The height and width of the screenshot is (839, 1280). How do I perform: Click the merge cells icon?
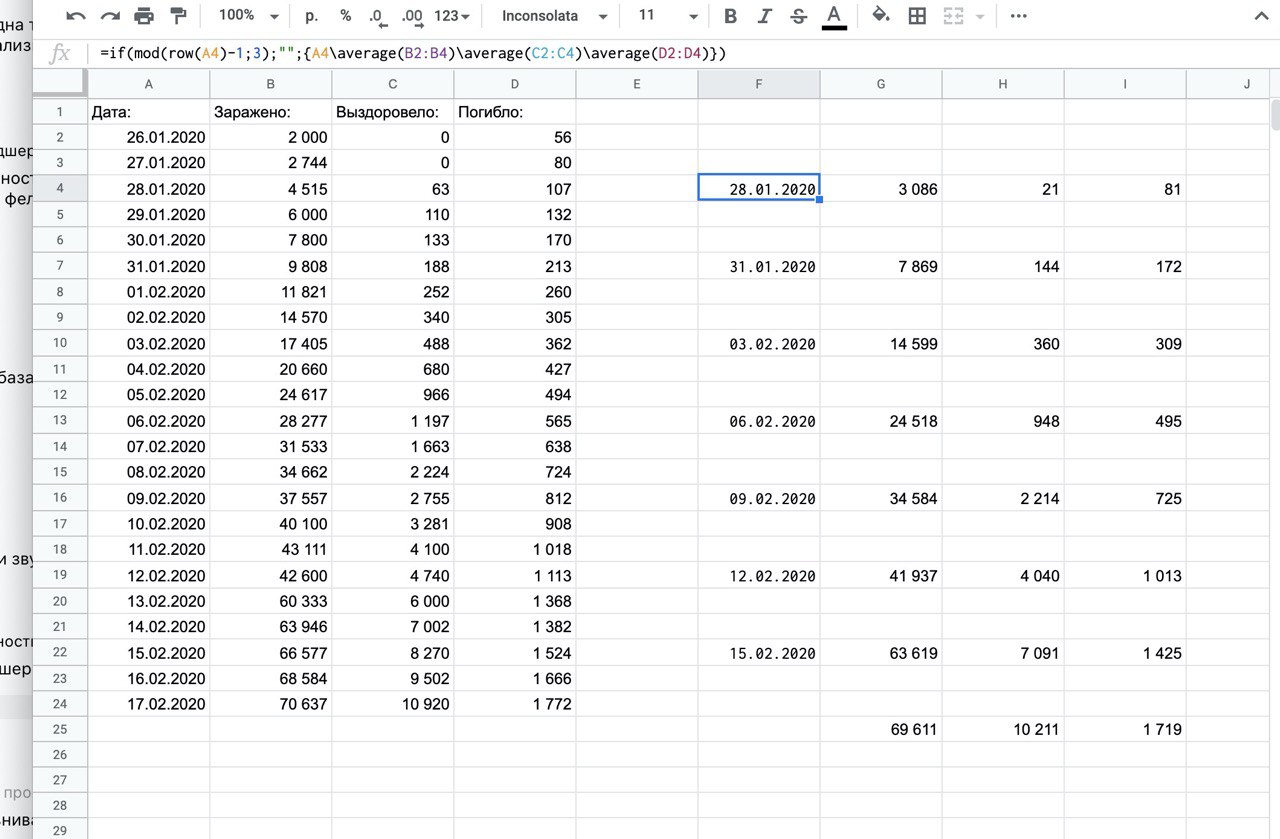pyautogui.click(x=954, y=16)
